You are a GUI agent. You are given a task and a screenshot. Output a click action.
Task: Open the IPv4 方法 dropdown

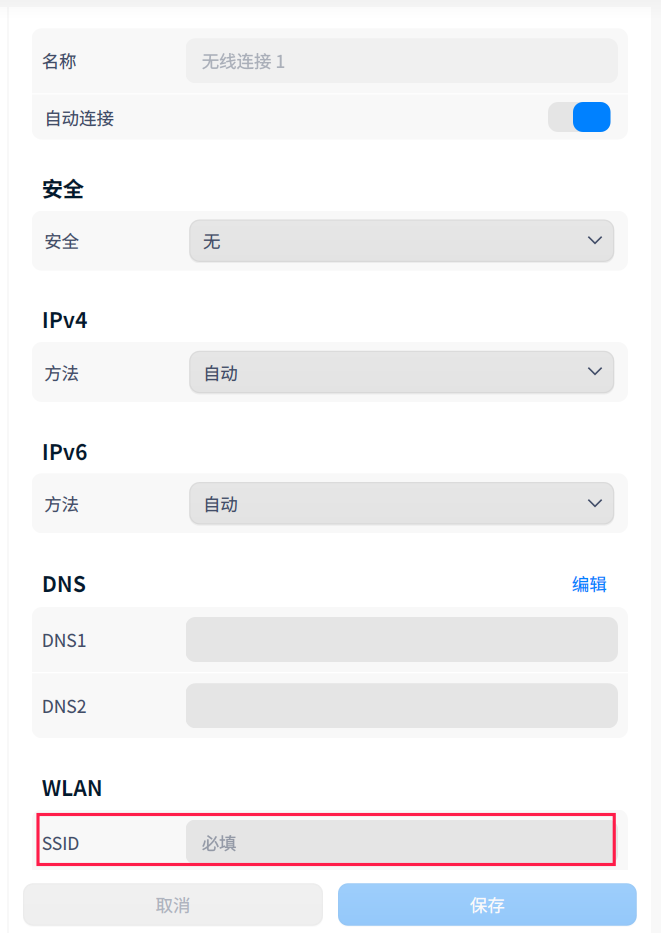(401, 373)
